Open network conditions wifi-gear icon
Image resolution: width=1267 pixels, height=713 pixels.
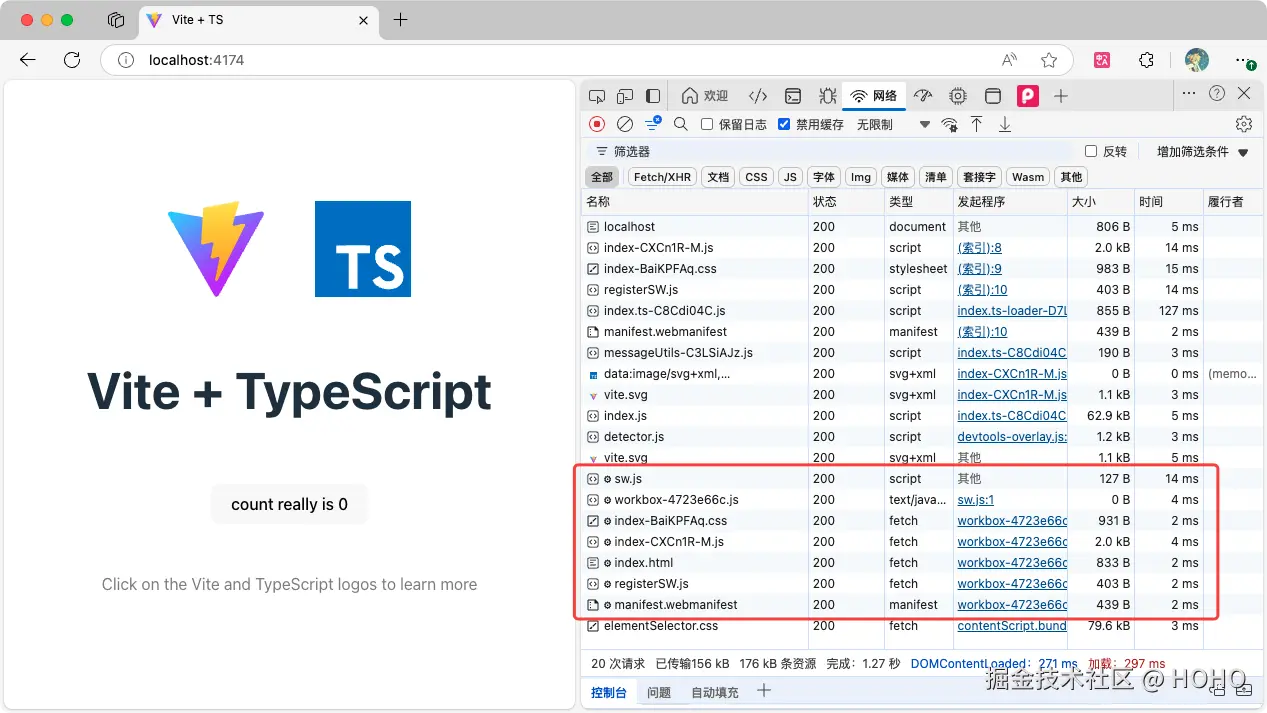point(949,124)
